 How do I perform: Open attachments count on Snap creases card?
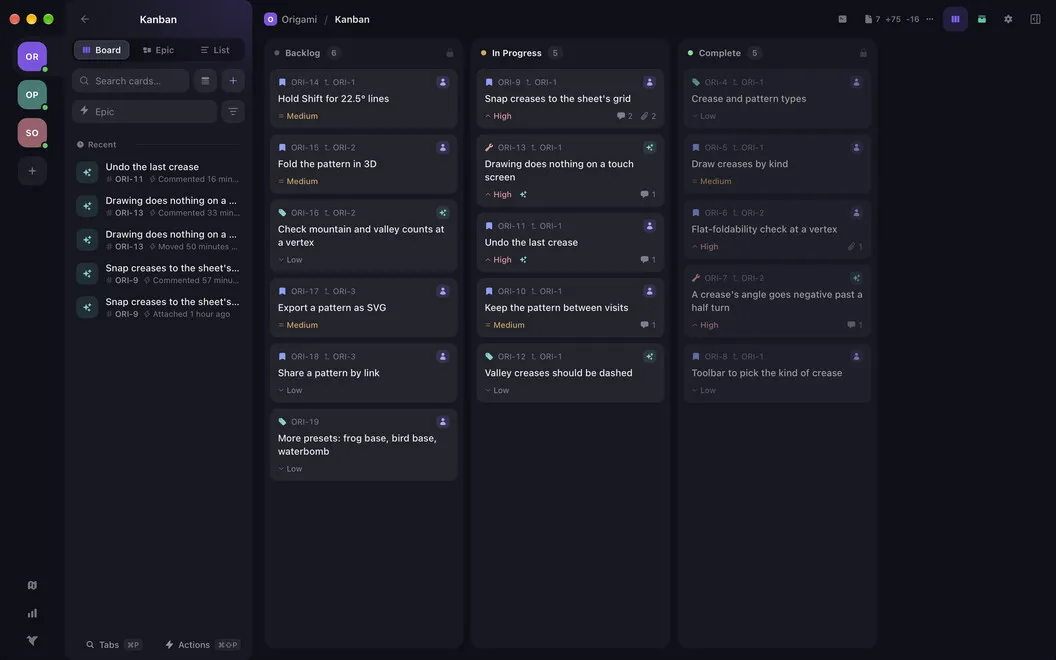pyautogui.click(x=649, y=116)
